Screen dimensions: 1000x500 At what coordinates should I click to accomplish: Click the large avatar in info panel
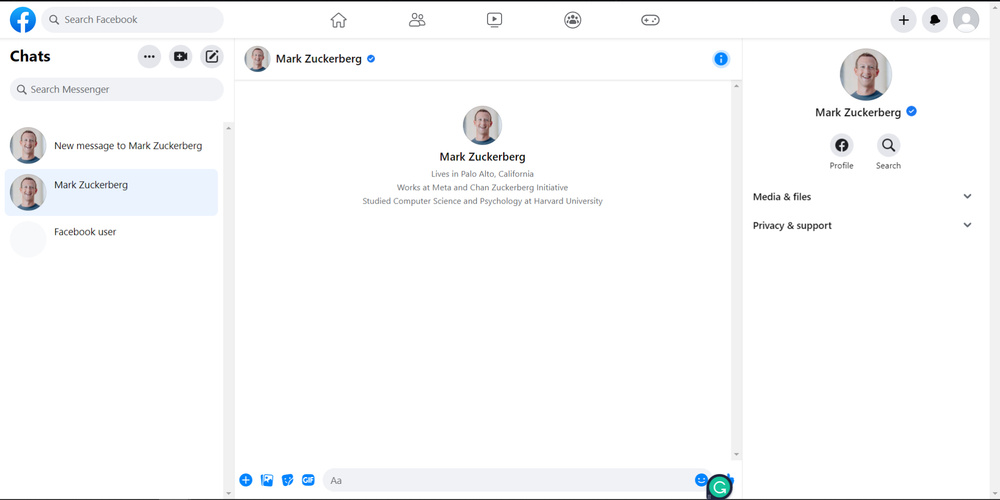(x=865, y=74)
